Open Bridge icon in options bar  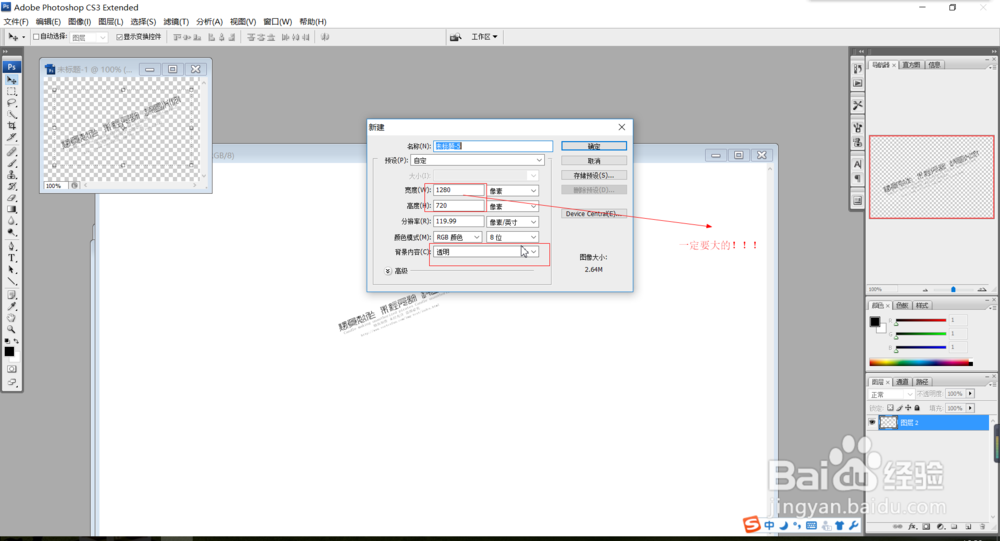455,37
